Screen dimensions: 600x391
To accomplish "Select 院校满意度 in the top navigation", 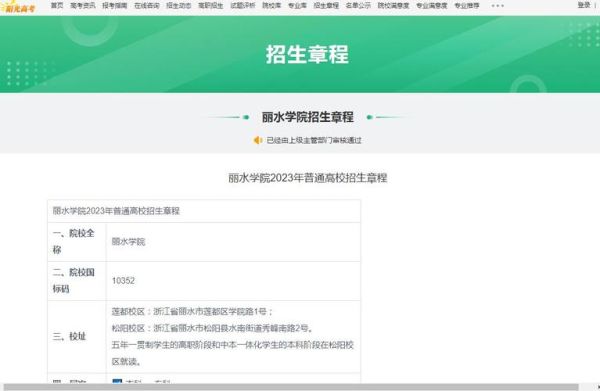I will pyautogui.click(x=393, y=5).
